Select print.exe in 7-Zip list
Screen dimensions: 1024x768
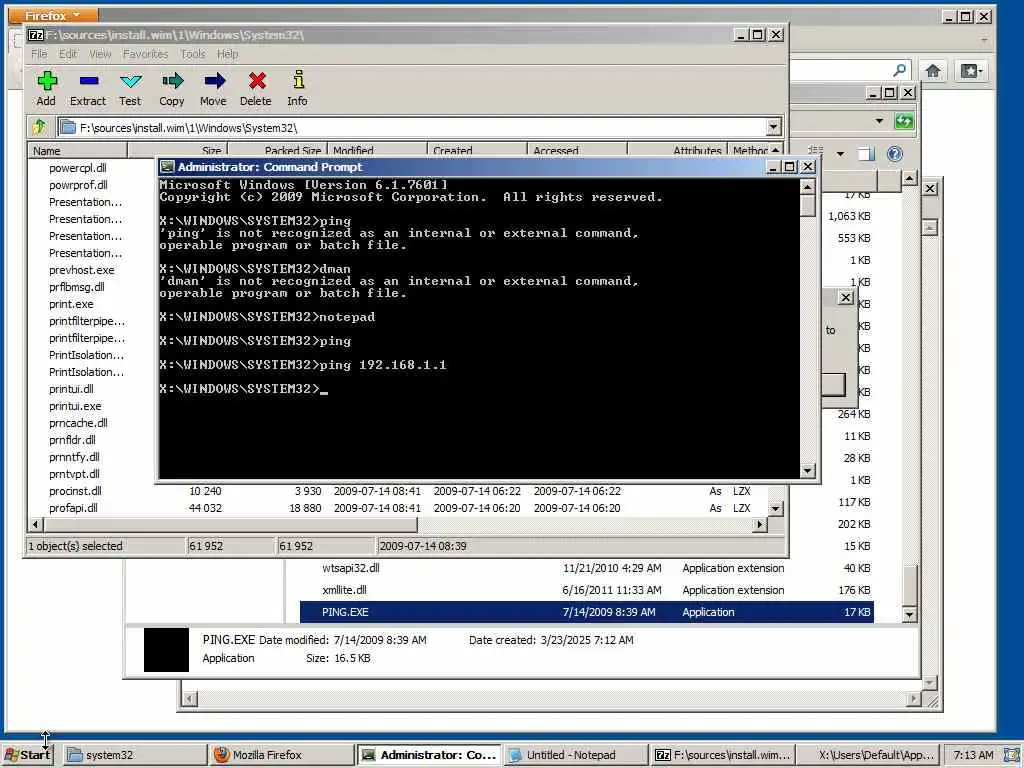pos(71,304)
